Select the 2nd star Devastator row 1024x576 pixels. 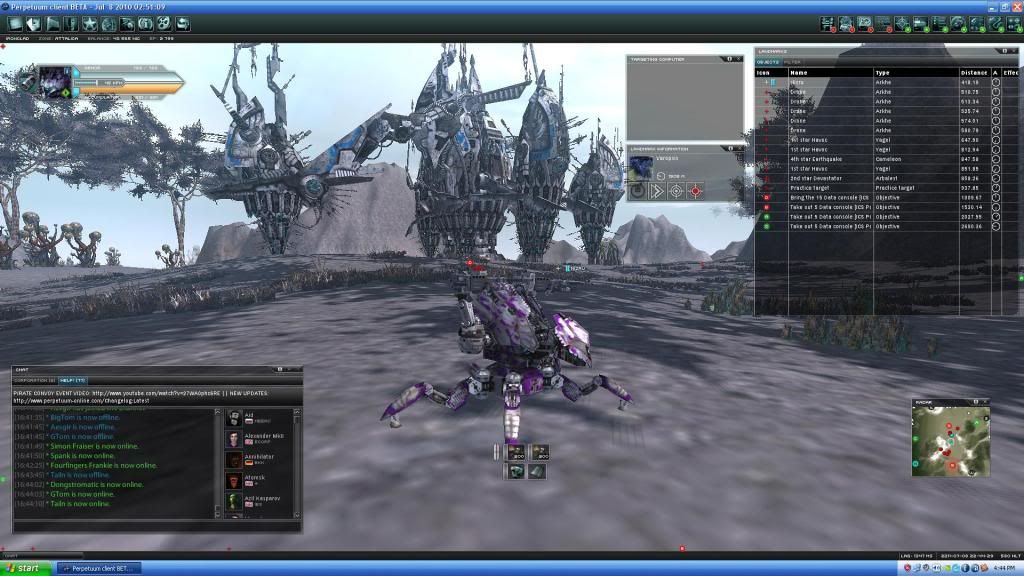(x=886, y=178)
